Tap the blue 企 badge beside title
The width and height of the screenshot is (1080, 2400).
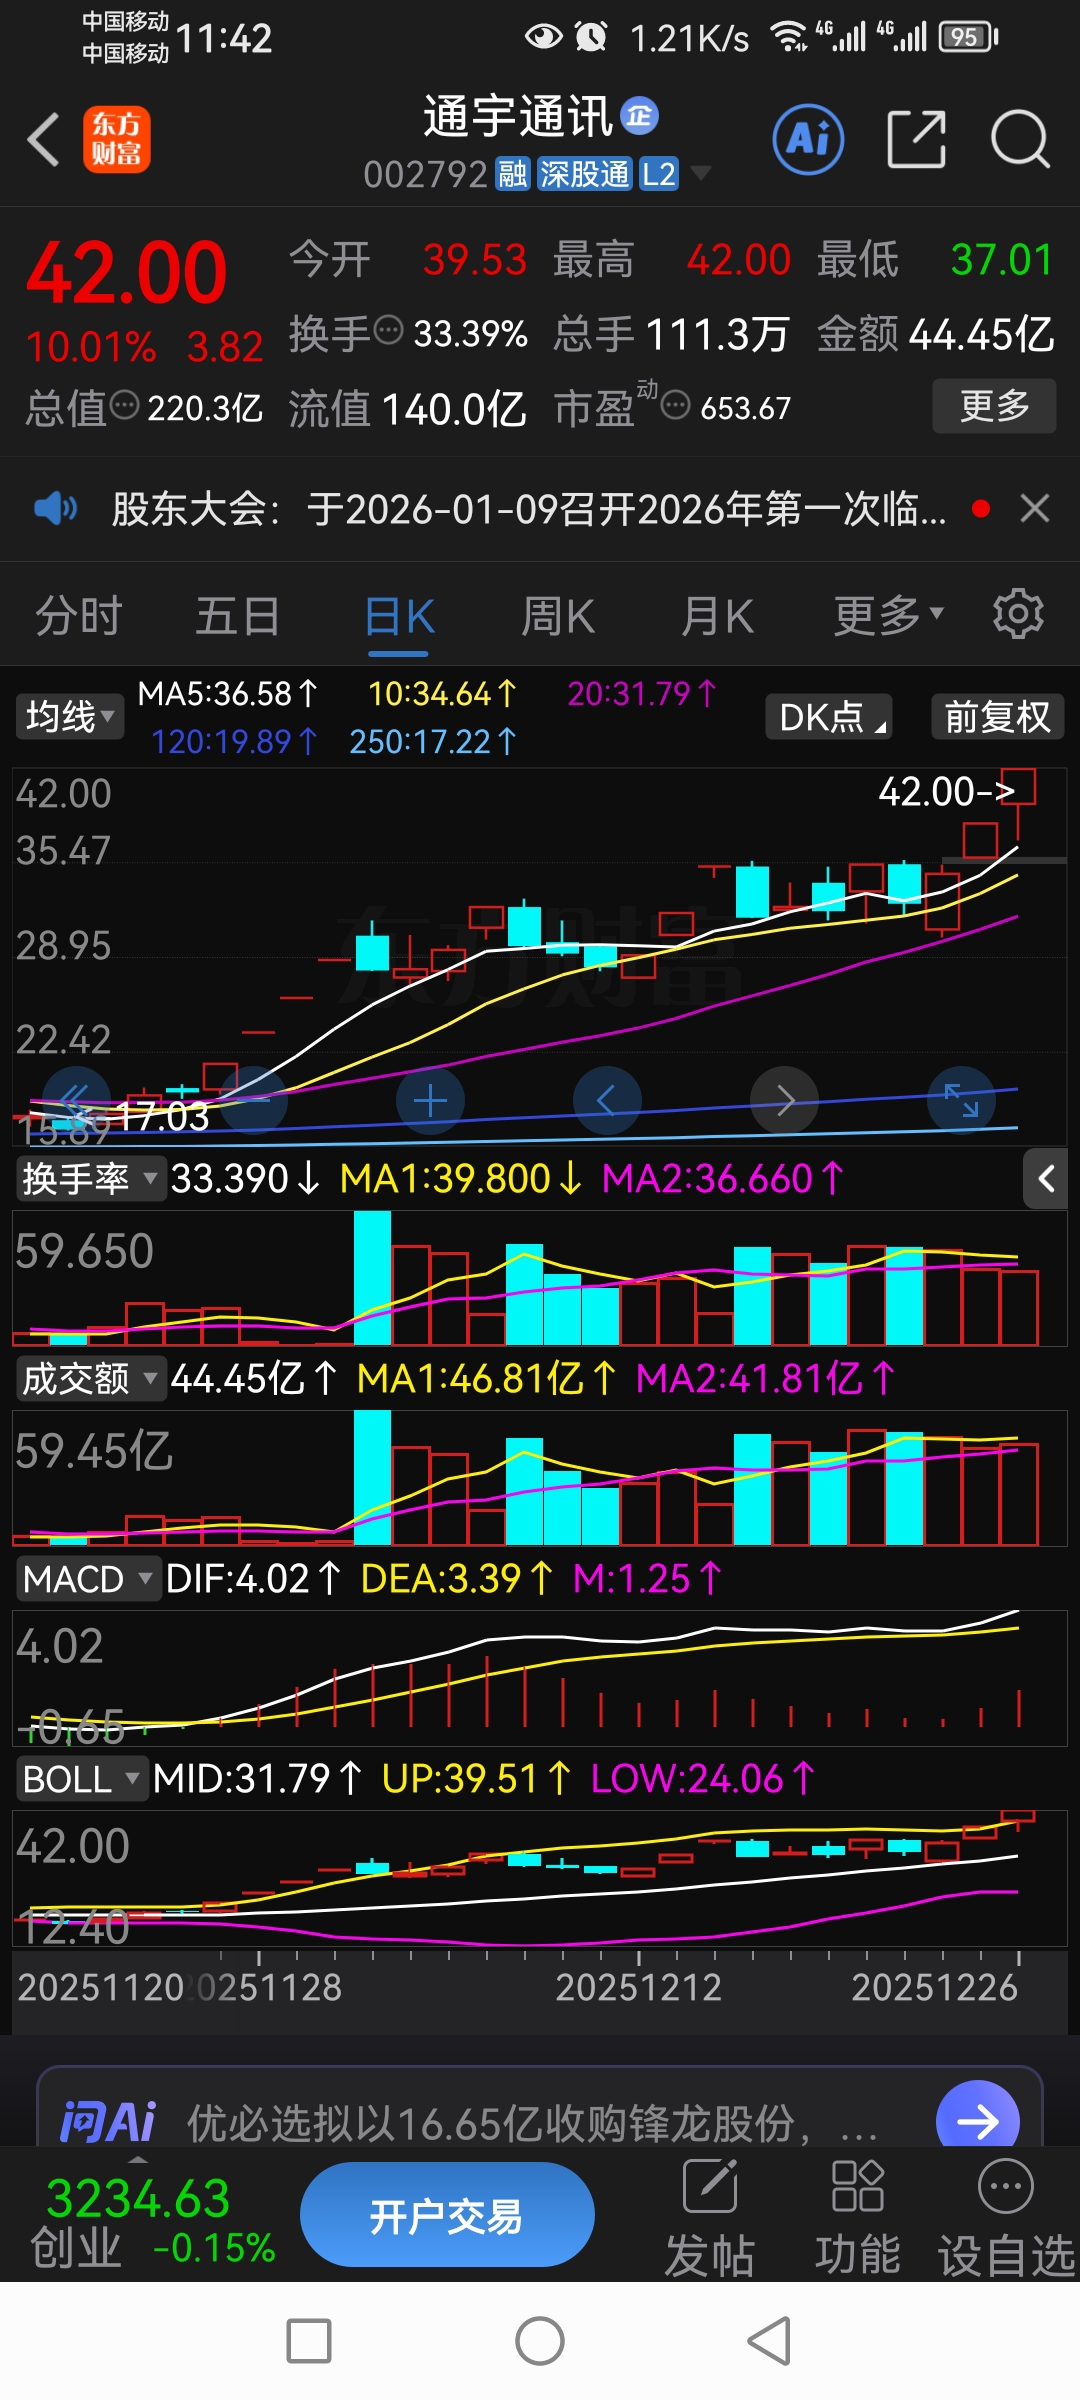[x=640, y=116]
